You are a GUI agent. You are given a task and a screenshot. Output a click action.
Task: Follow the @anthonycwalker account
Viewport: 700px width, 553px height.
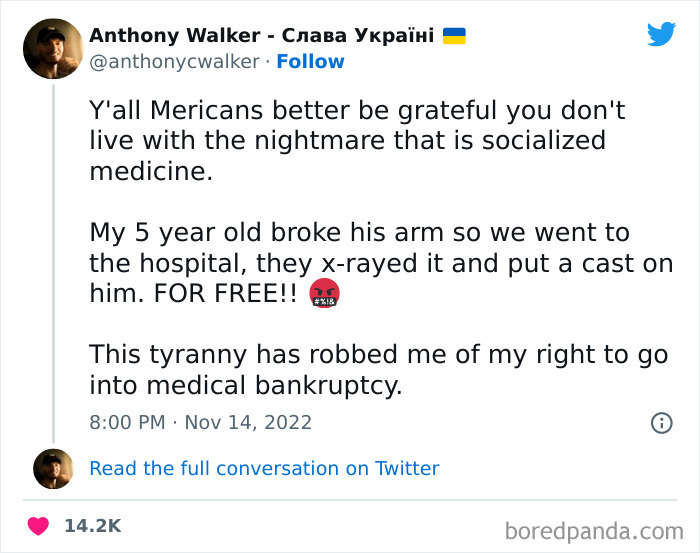pyautogui.click(x=310, y=61)
